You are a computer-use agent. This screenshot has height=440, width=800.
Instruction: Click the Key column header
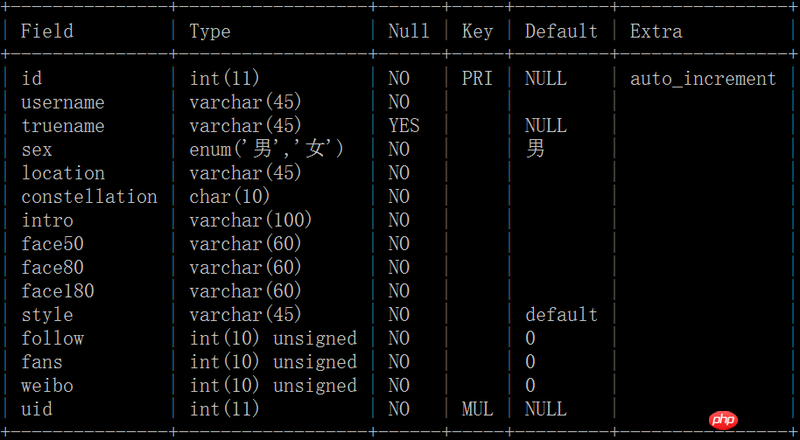(477, 31)
